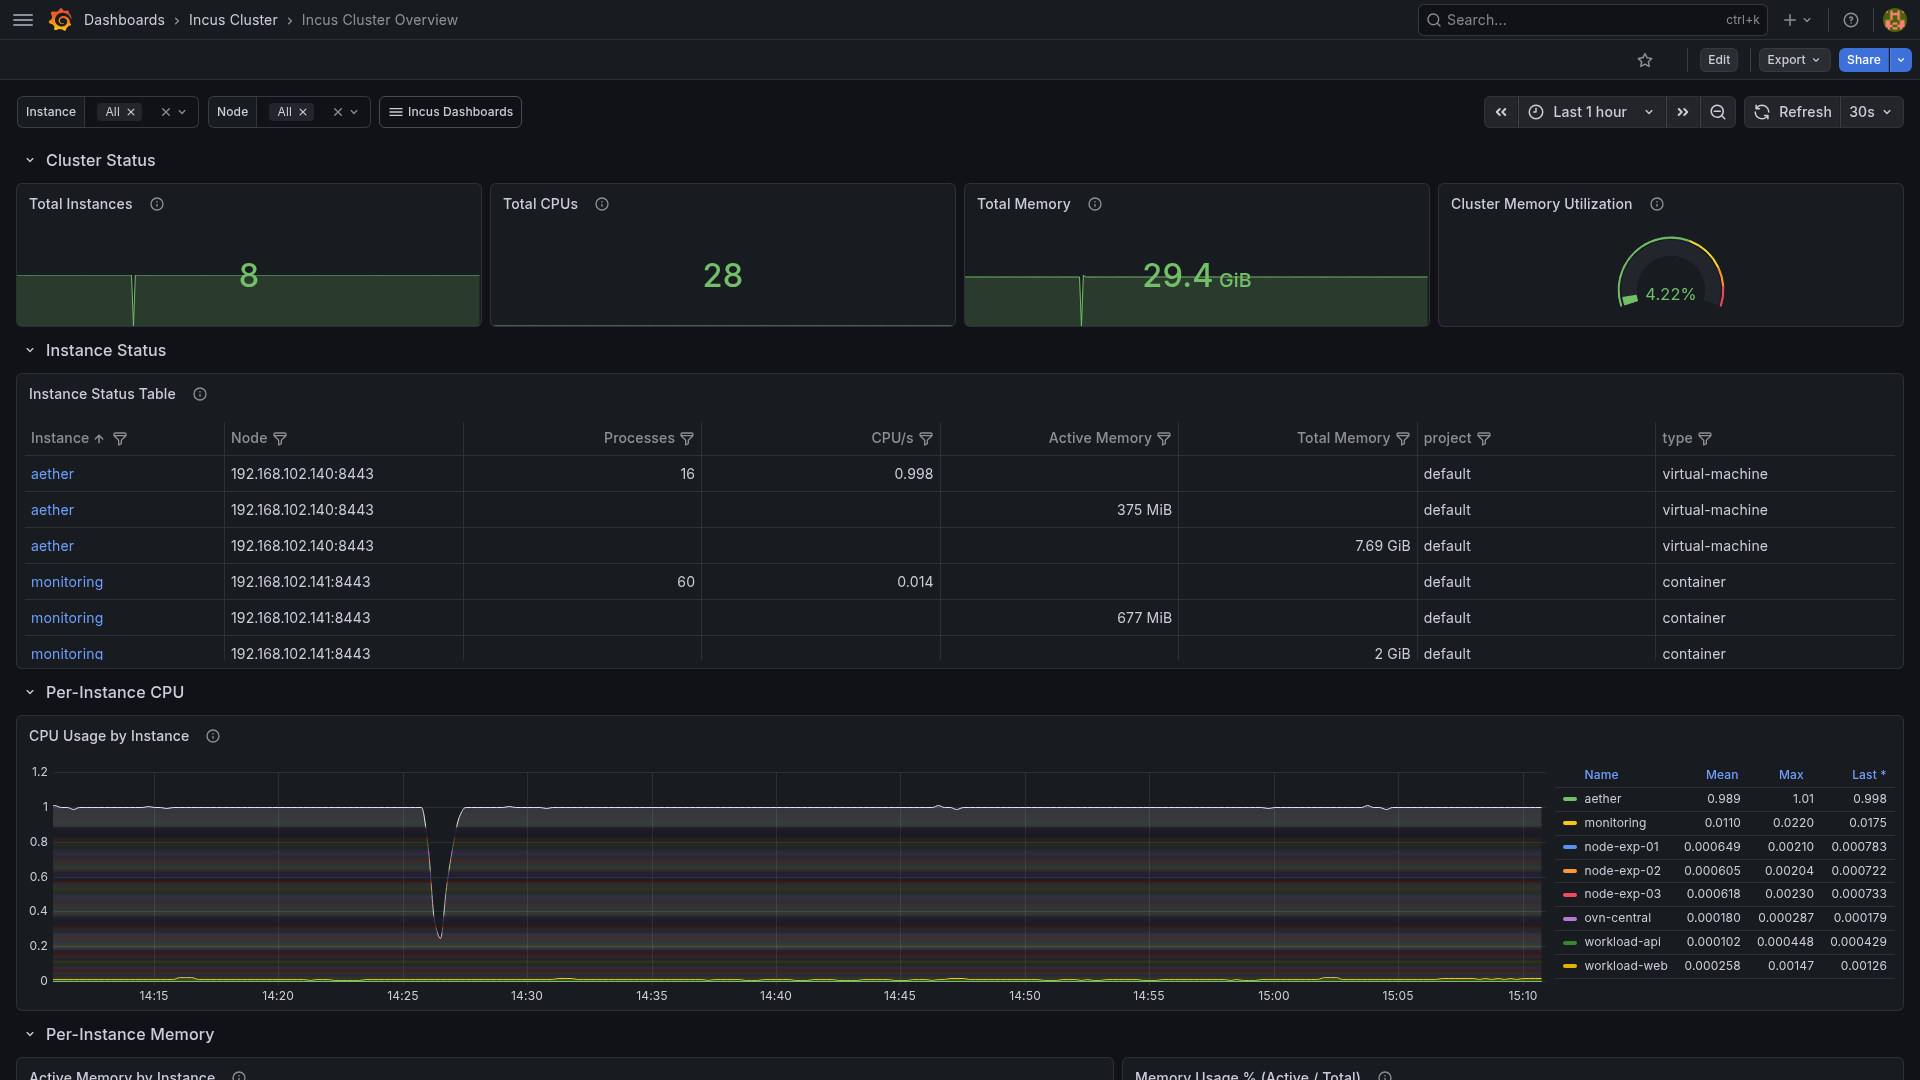Open the user profile avatar
The image size is (1920, 1080).
(1894, 20)
